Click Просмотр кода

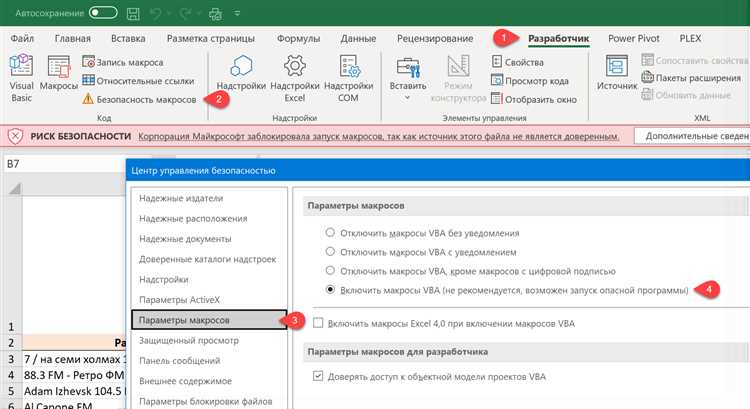[530, 81]
